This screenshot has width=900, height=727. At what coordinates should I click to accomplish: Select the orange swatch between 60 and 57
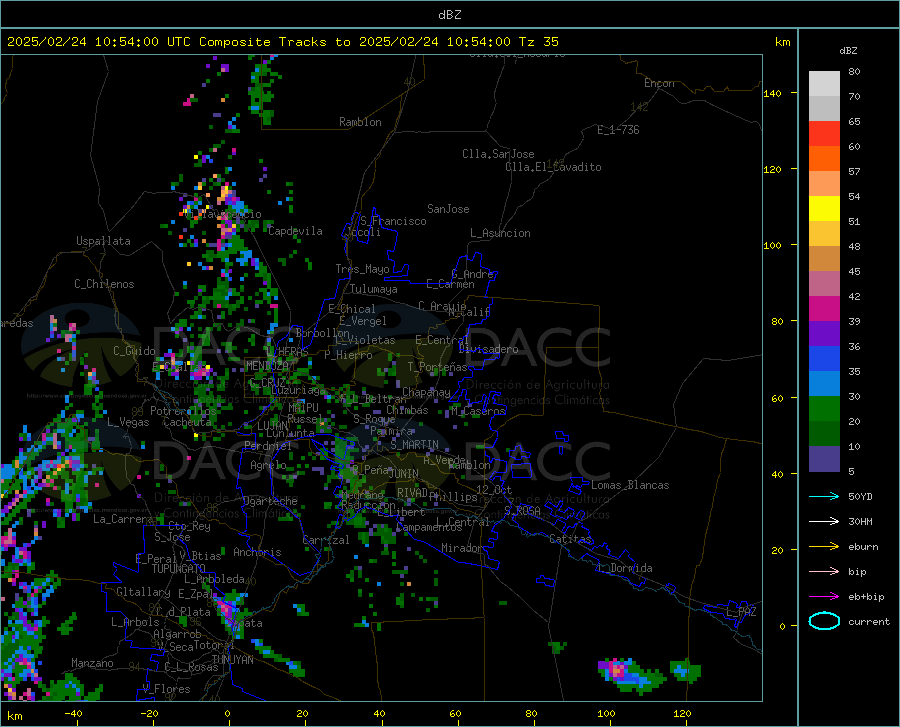(824, 159)
